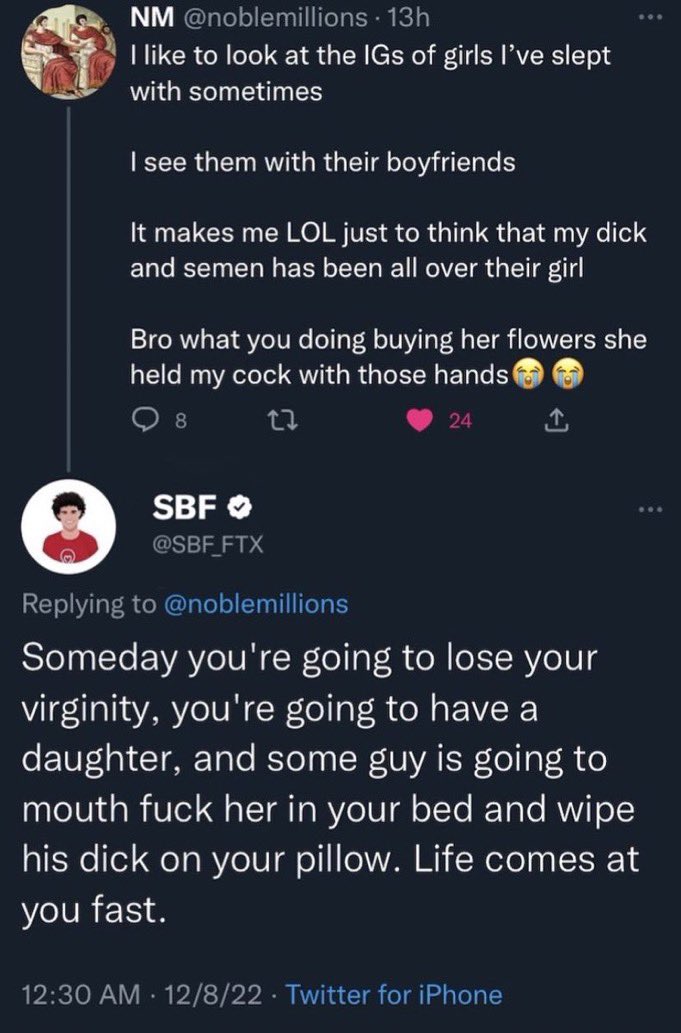The width and height of the screenshot is (681, 1033).
Task: Unlike NM's tweet with the pink heart
Action: pos(419,420)
